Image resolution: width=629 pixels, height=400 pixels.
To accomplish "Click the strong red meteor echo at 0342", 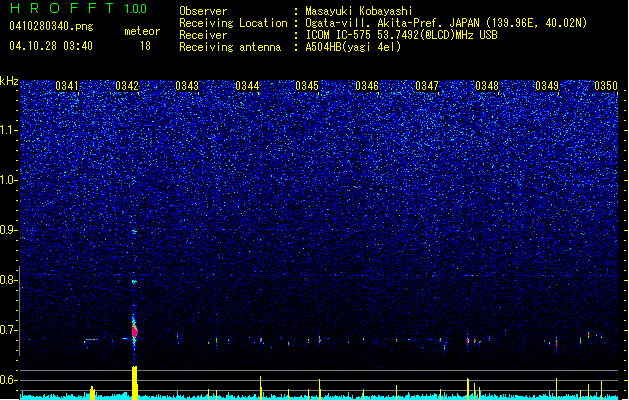I will (134, 331).
